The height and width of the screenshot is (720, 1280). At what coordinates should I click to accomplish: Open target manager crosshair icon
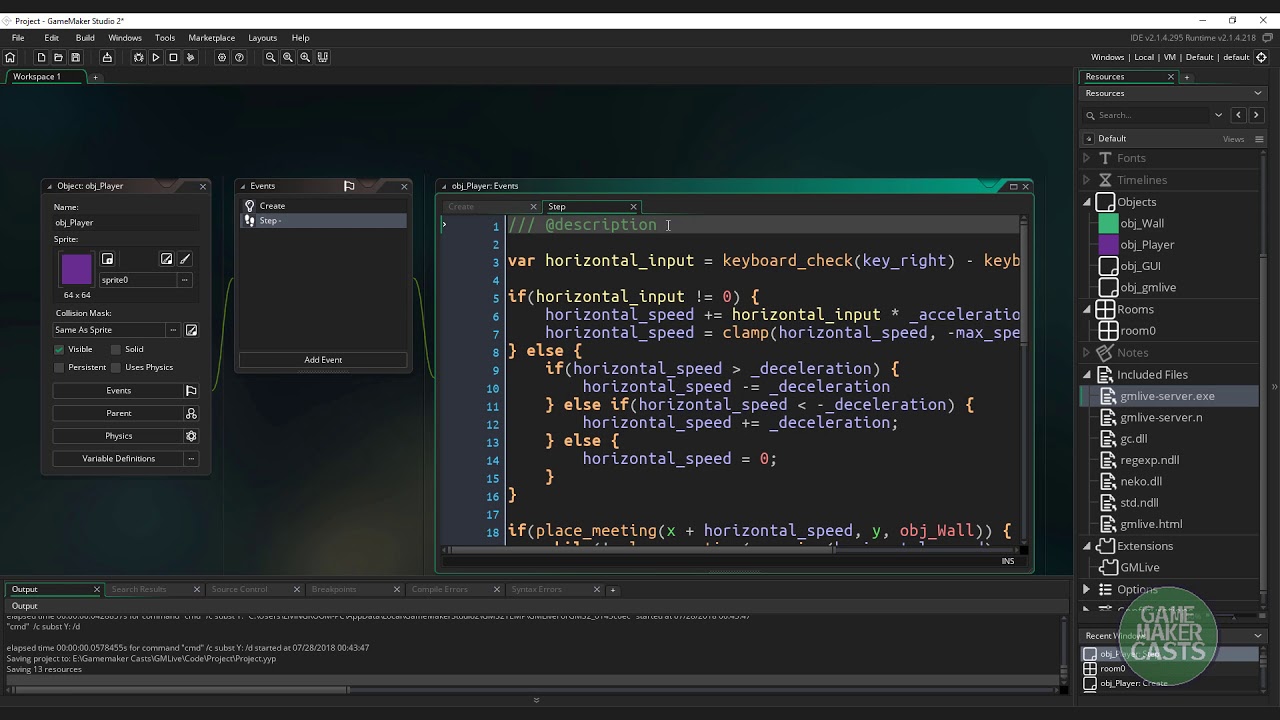1261,57
